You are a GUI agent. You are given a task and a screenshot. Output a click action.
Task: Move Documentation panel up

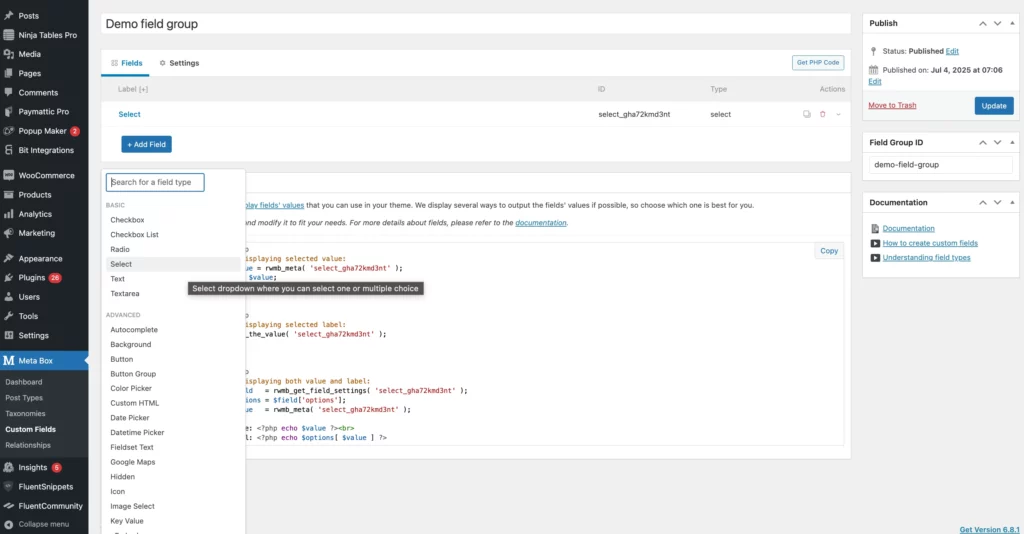click(x=982, y=202)
